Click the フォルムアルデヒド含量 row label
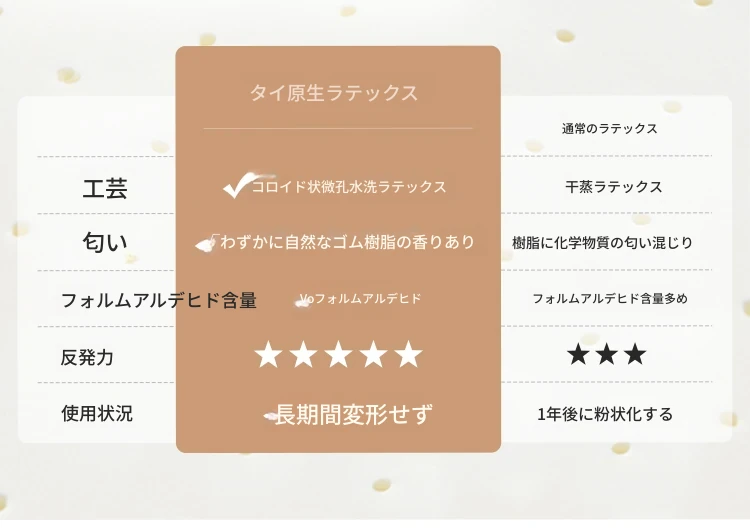Viewport: 750px width, 530px height. point(159,300)
